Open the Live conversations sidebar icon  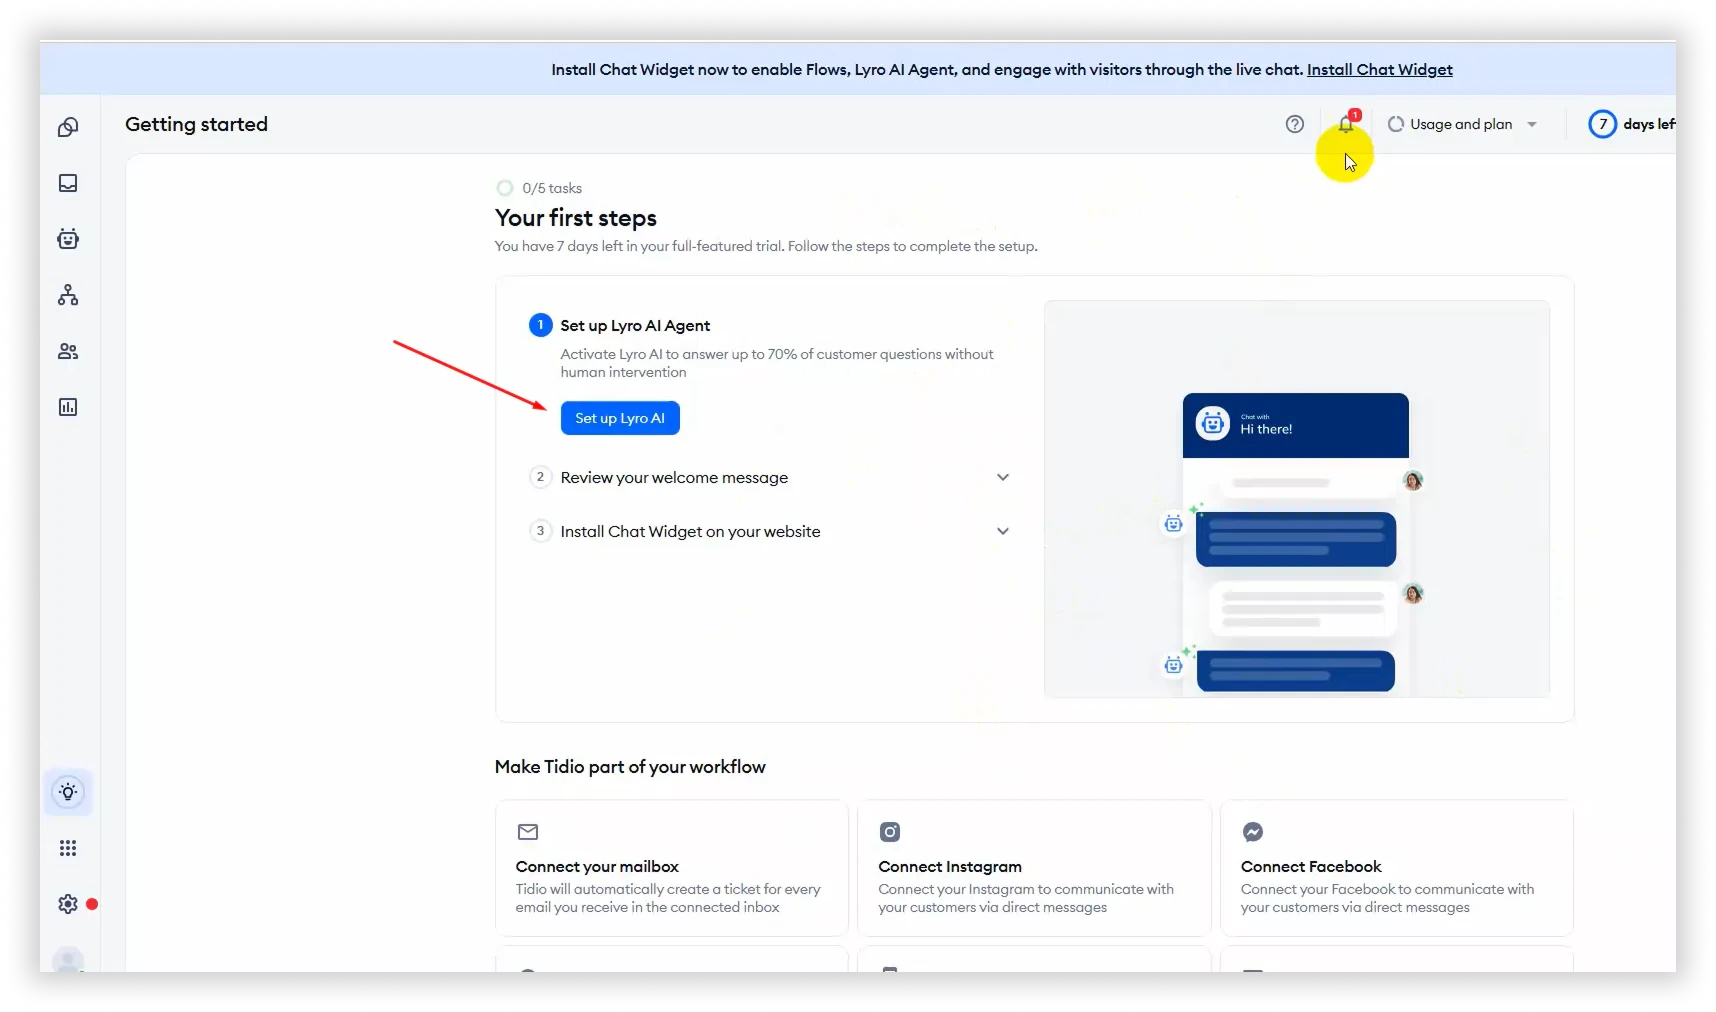coord(68,127)
